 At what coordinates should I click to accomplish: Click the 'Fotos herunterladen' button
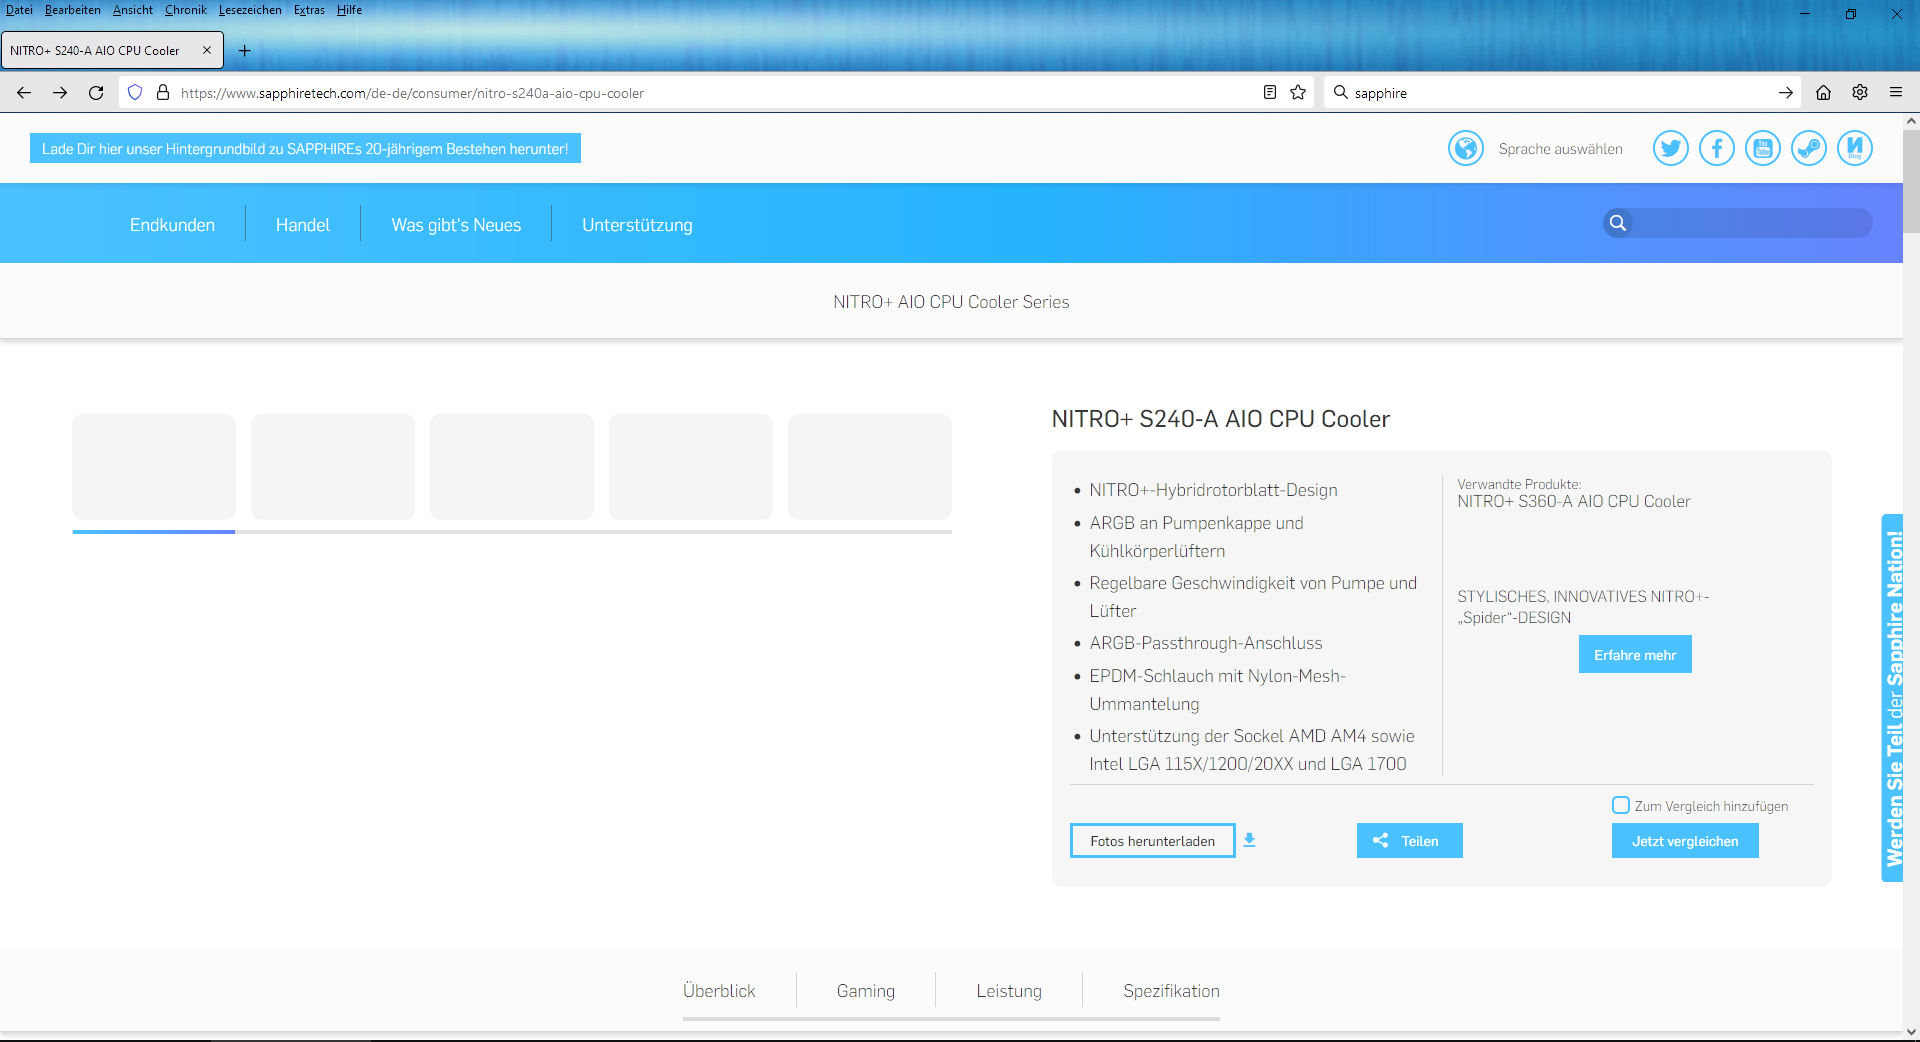(x=1153, y=841)
